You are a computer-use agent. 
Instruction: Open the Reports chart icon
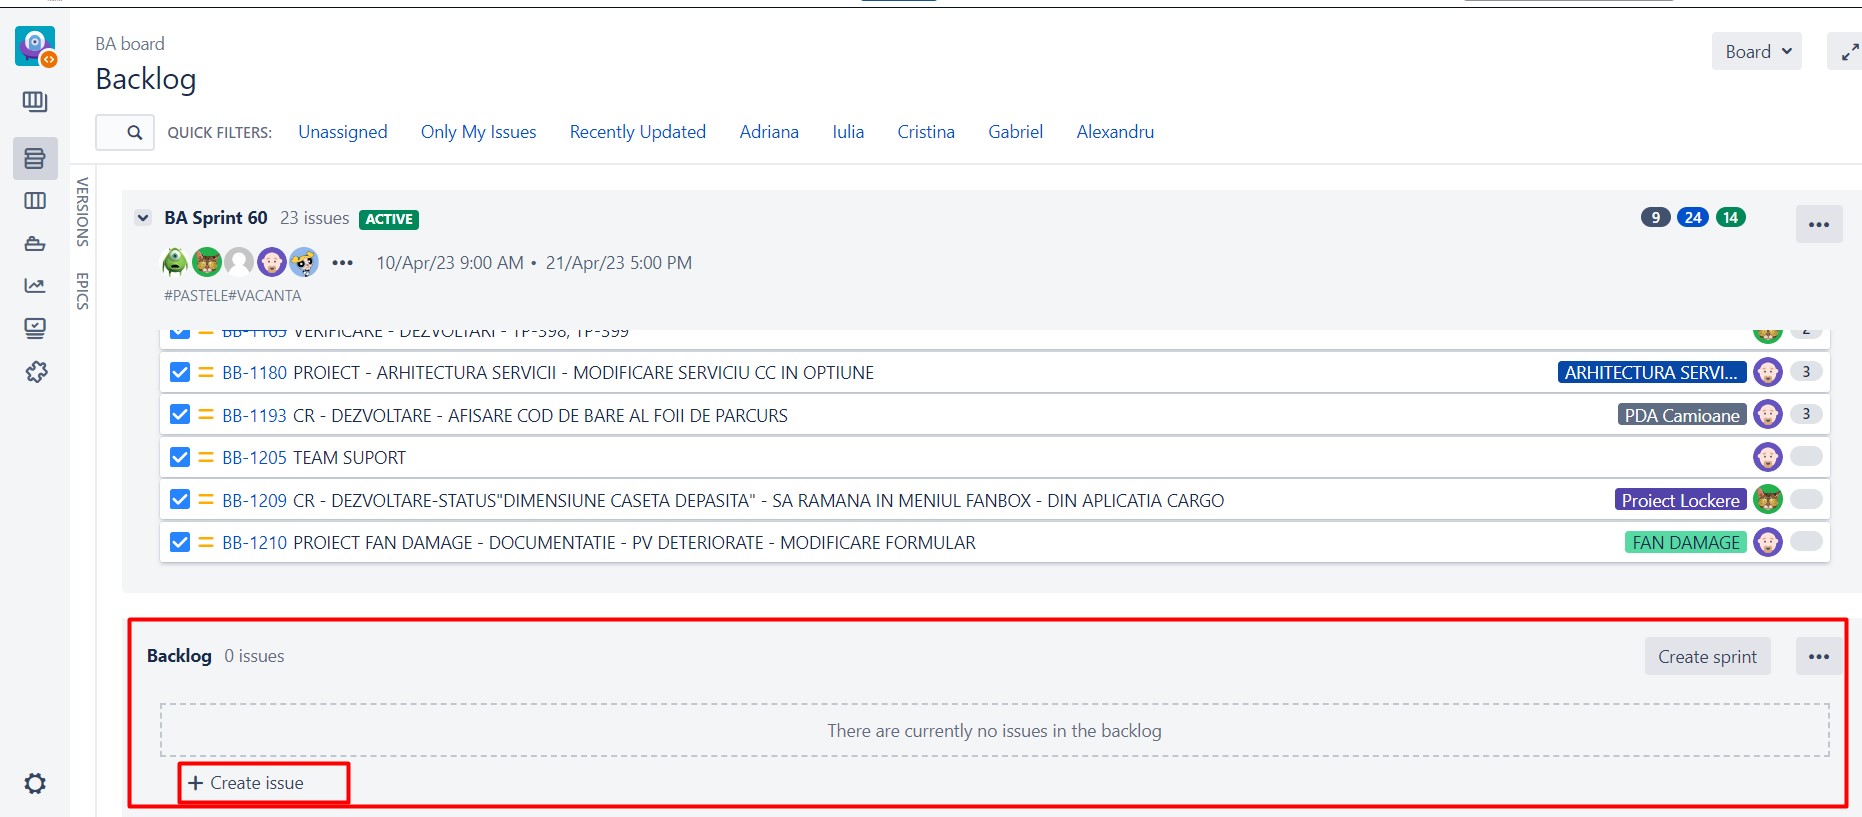point(35,286)
